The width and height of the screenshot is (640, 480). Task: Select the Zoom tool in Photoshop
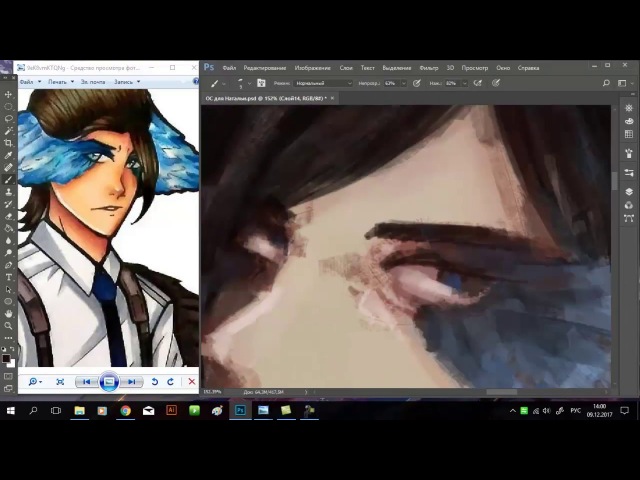click(8, 326)
